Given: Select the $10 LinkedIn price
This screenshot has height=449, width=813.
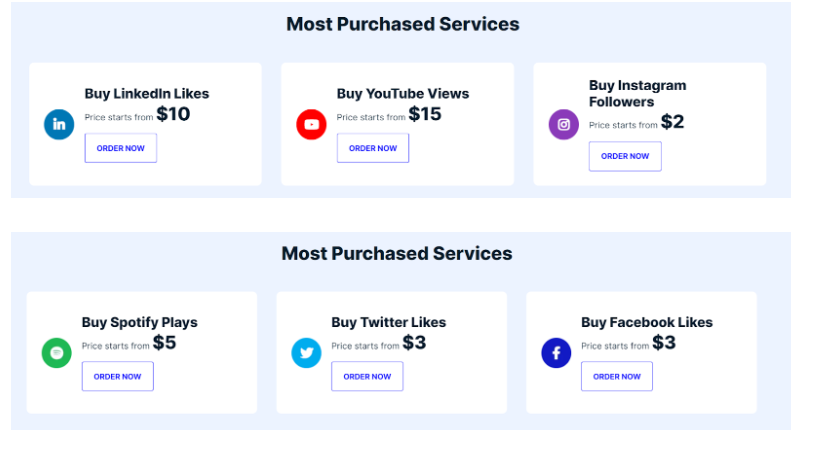Looking at the screenshot, I should coord(173,114).
